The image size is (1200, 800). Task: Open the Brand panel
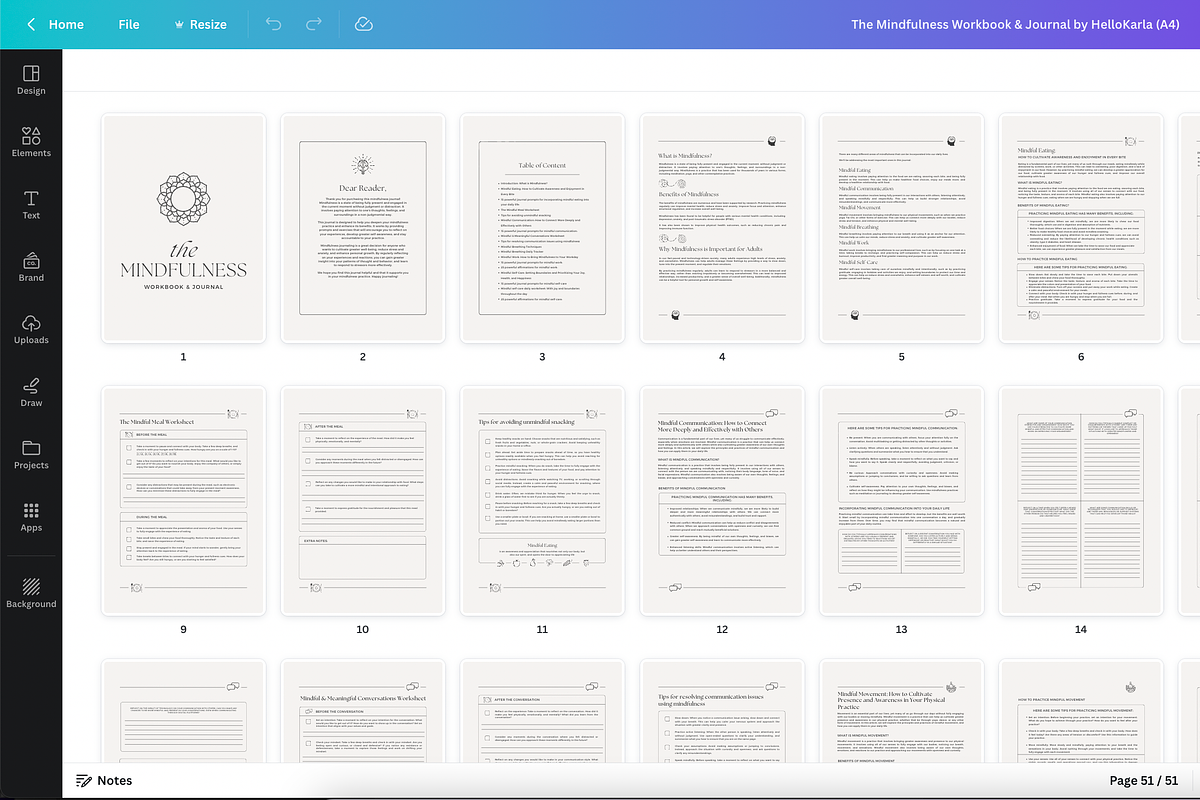[31, 267]
